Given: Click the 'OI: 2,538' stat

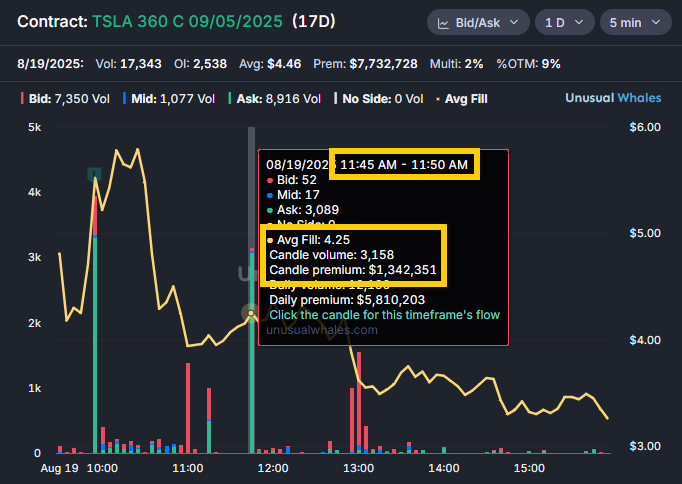Looking at the screenshot, I should (x=201, y=64).
